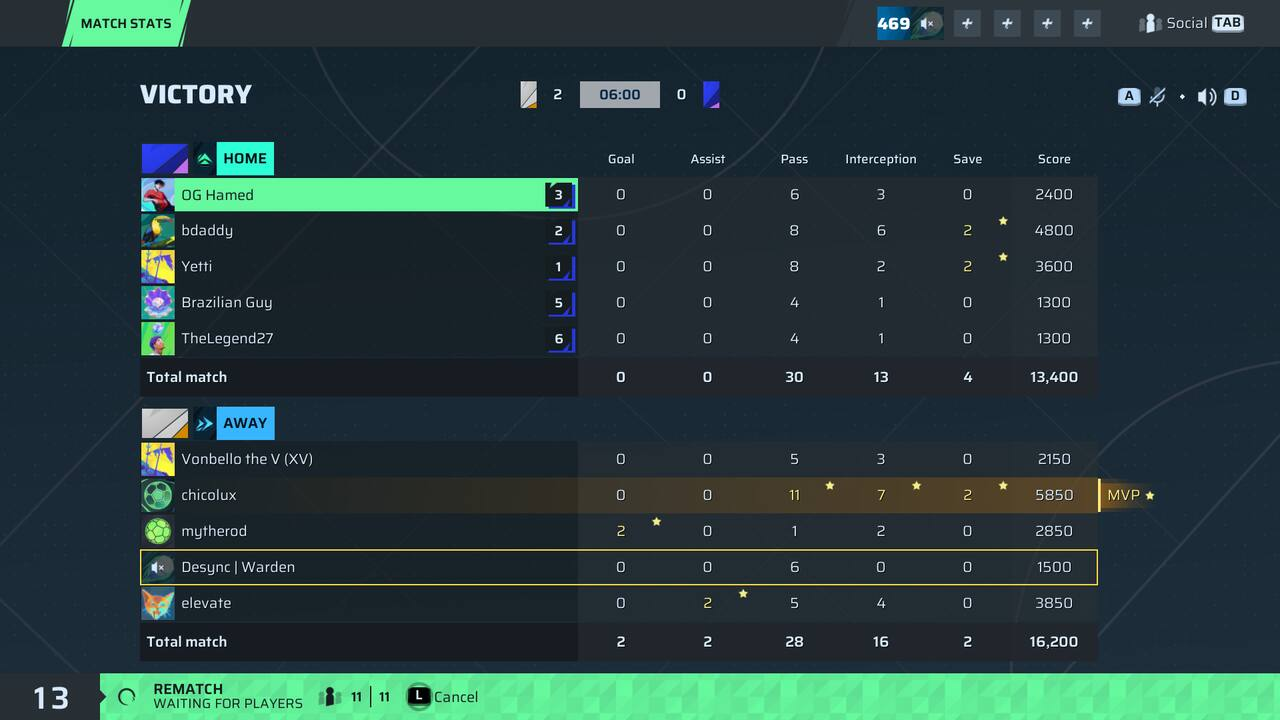The width and height of the screenshot is (1280, 720).
Task: Select player name mytherod
Action: click(x=214, y=531)
